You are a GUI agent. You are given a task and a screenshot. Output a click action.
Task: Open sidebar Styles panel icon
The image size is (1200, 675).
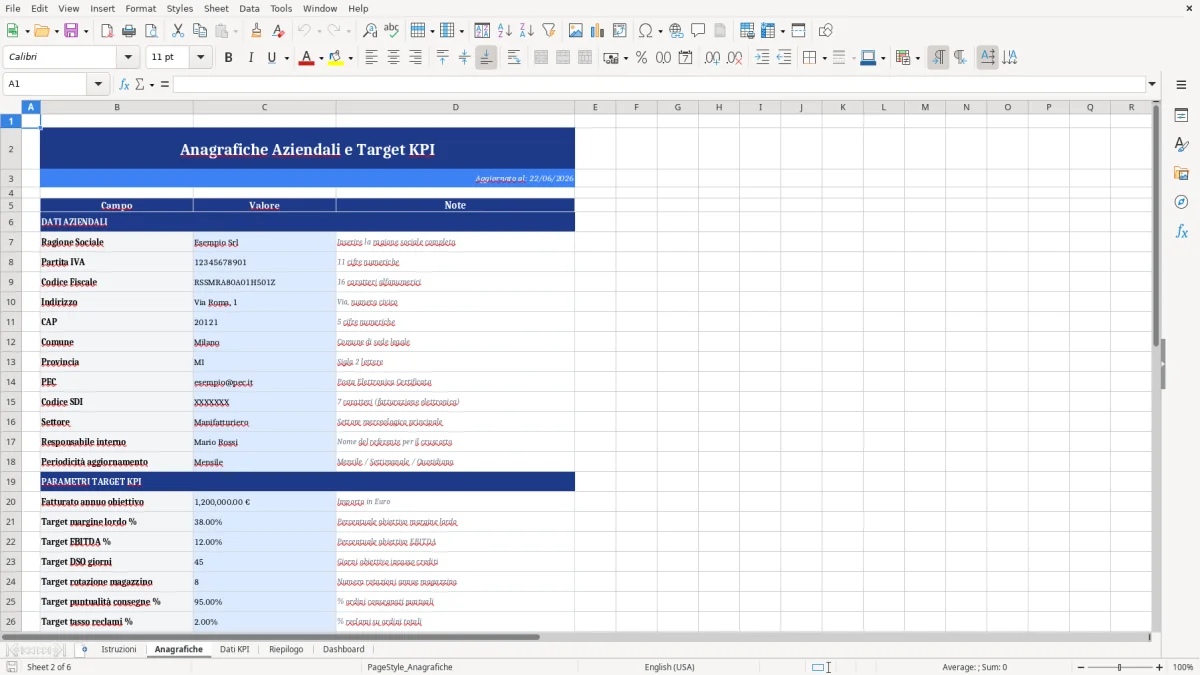click(x=1181, y=145)
